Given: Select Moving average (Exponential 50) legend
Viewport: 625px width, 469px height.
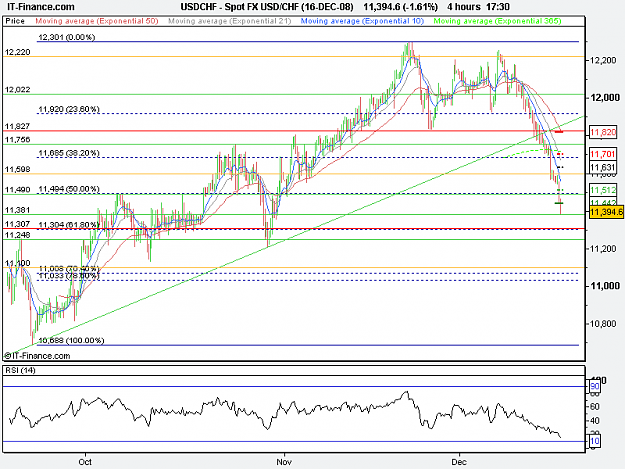Looking at the screenshot, I should (x=97, y=21).
